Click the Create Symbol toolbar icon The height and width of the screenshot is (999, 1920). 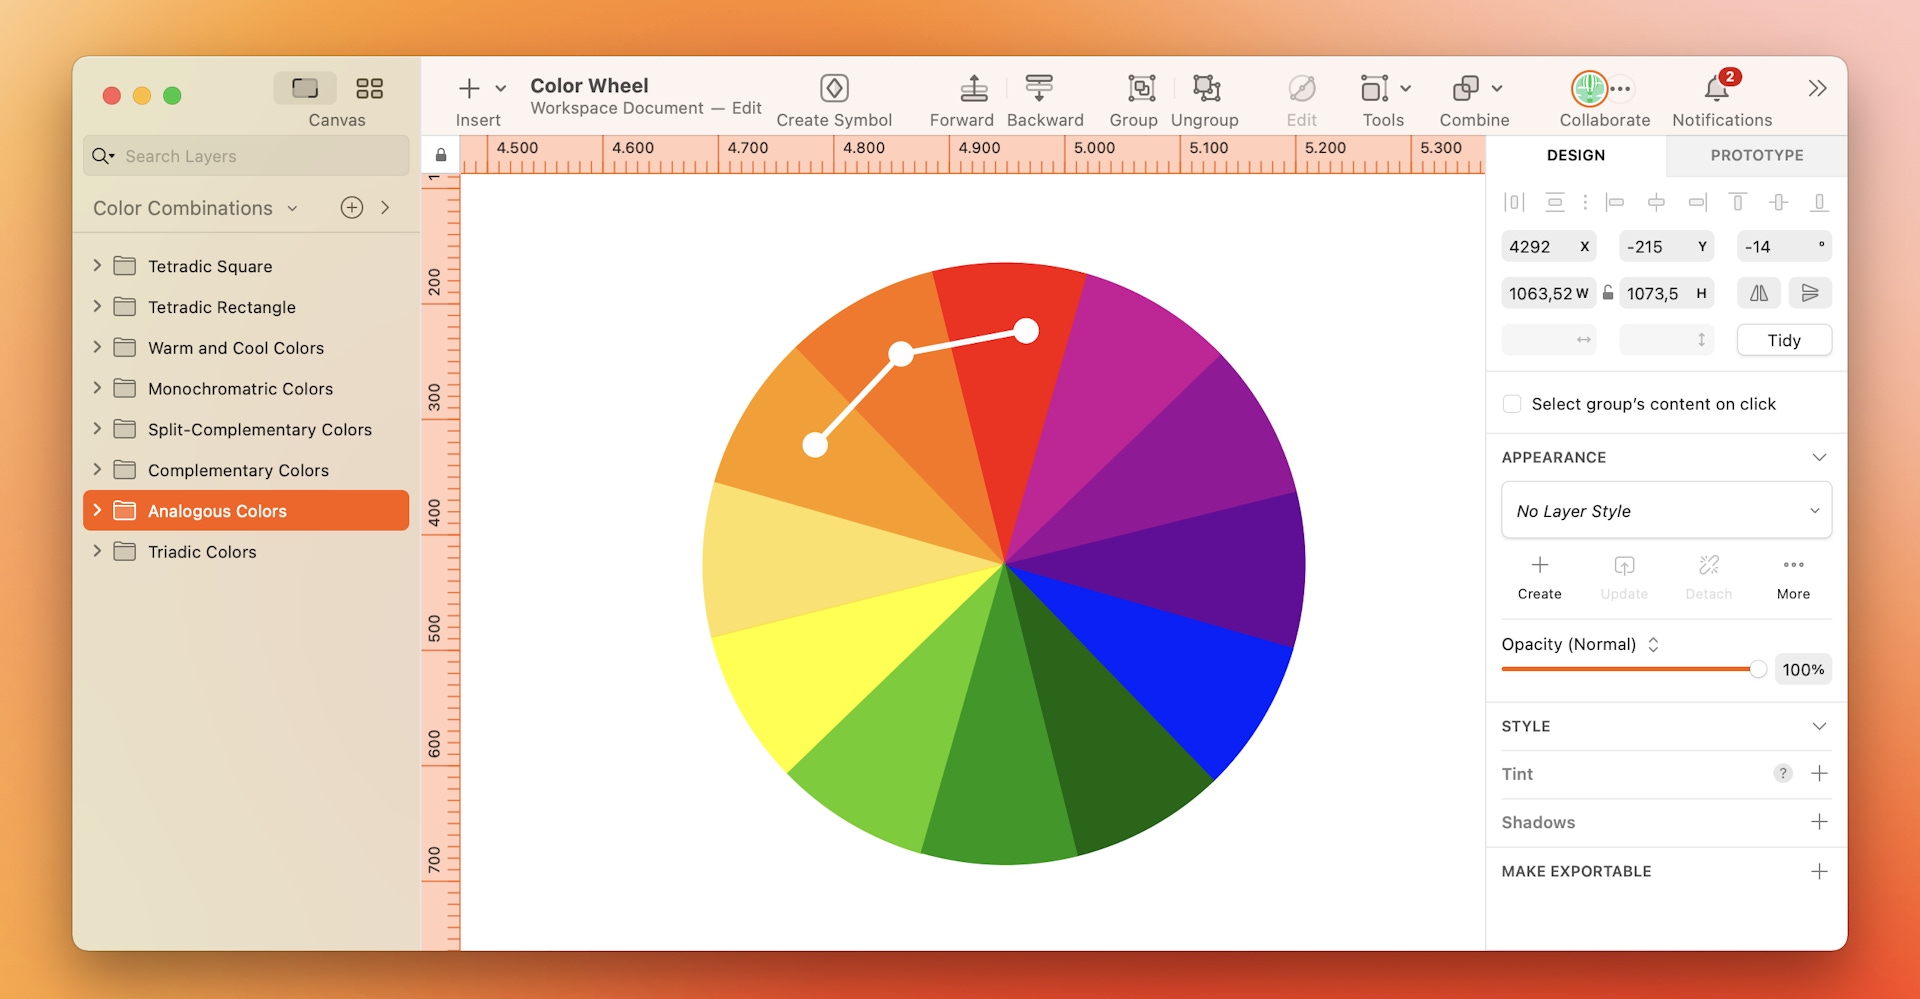(834, 88)
